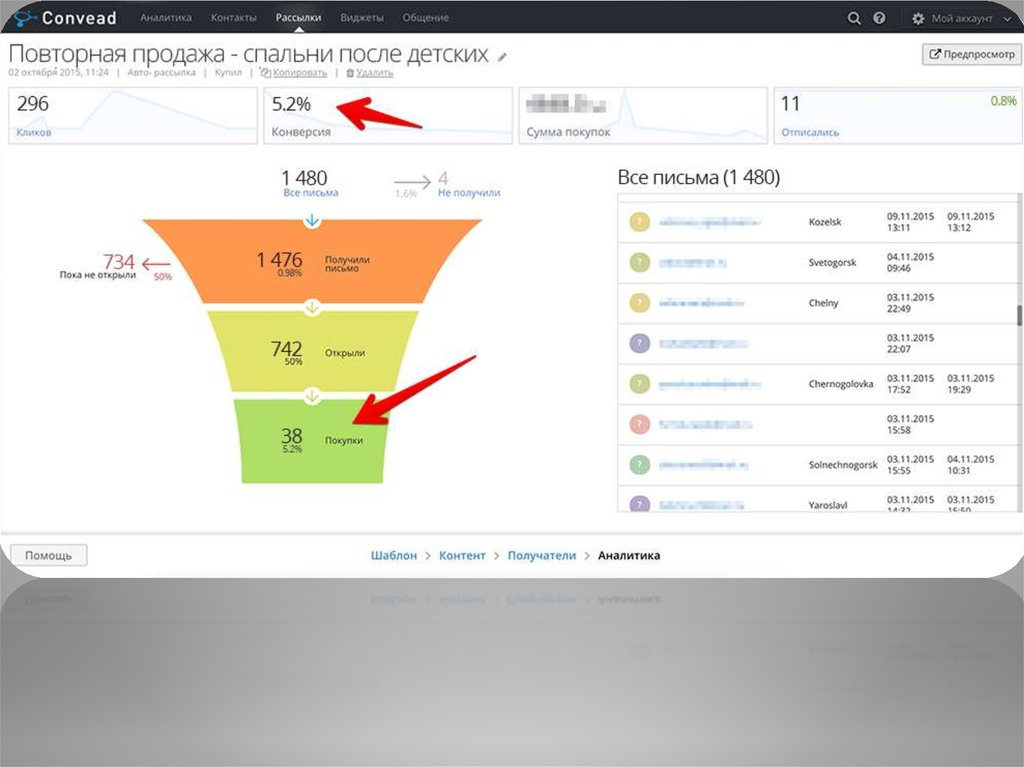Click the purple avatar icon in the Yaroslavl row

pyautogui.click(x=640, y=505)
